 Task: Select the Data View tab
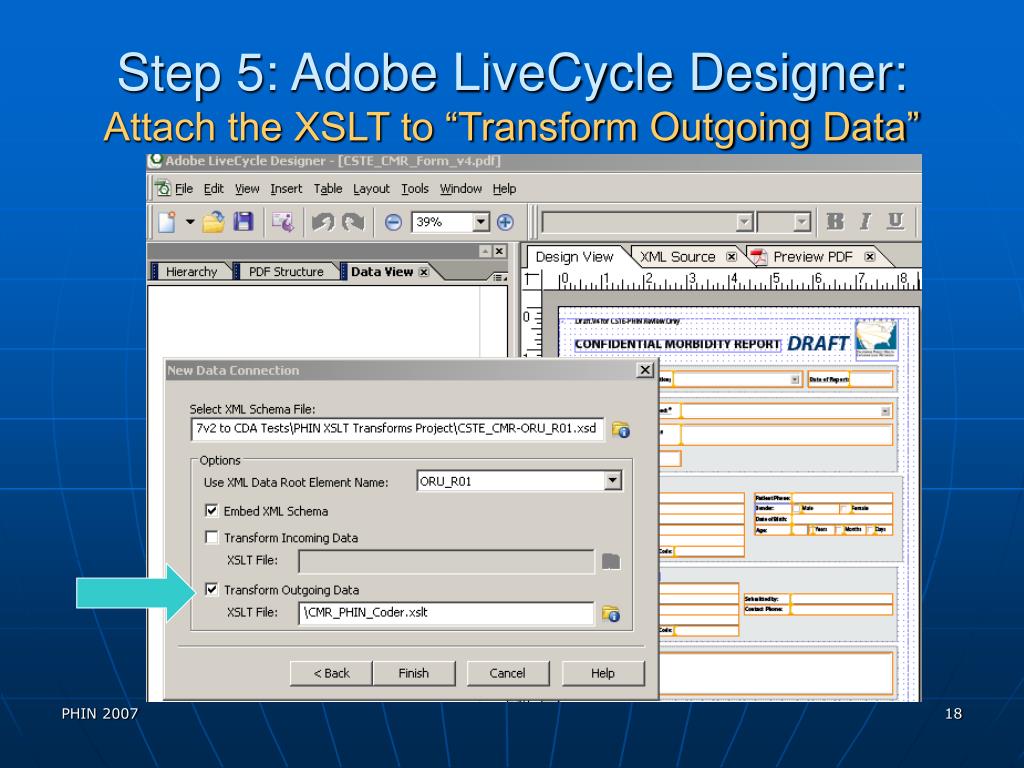point(381,272)
